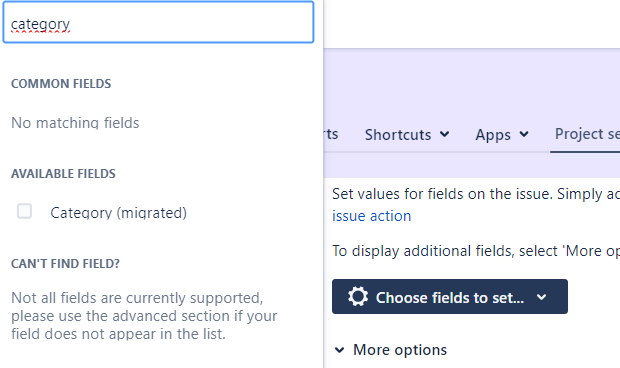
Task: Expand the More options section
Action: point(391,350)
